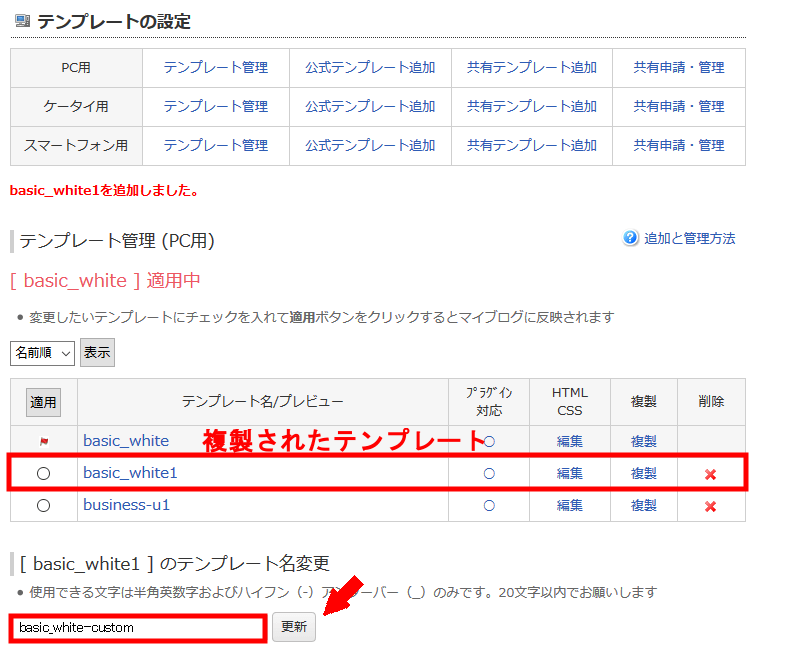Open ケータイ用 共有テンプレート追加 link

click(532, 107)
